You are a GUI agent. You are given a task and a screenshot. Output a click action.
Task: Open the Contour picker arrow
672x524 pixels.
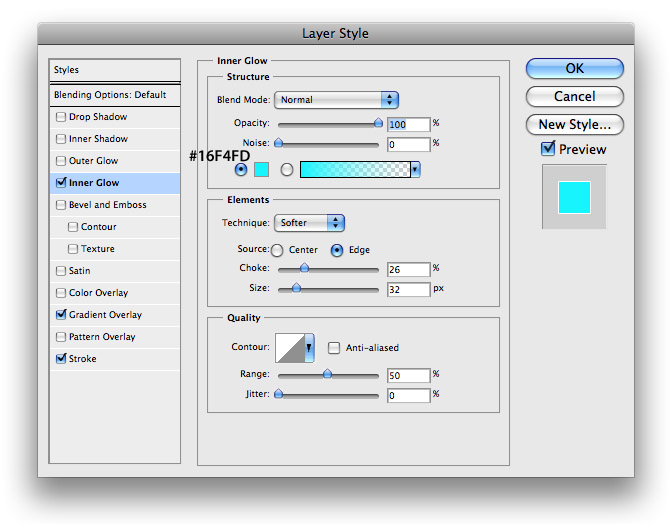point(309,348)
